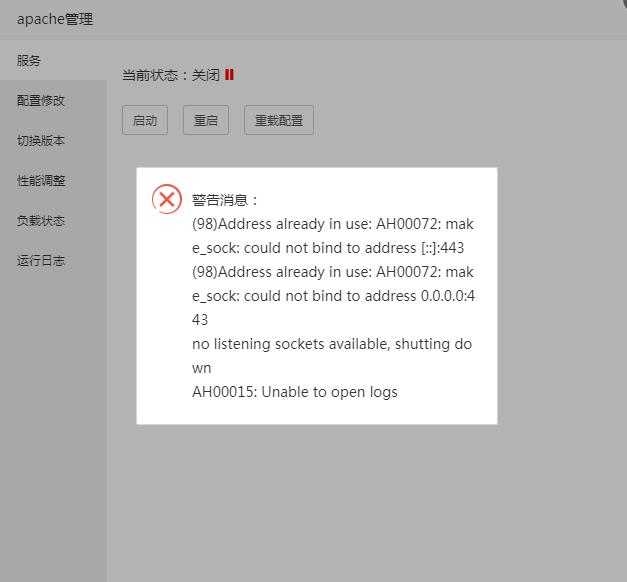
Task: Open the 服务 tab in sidebar
Action: tap(53, 60)
